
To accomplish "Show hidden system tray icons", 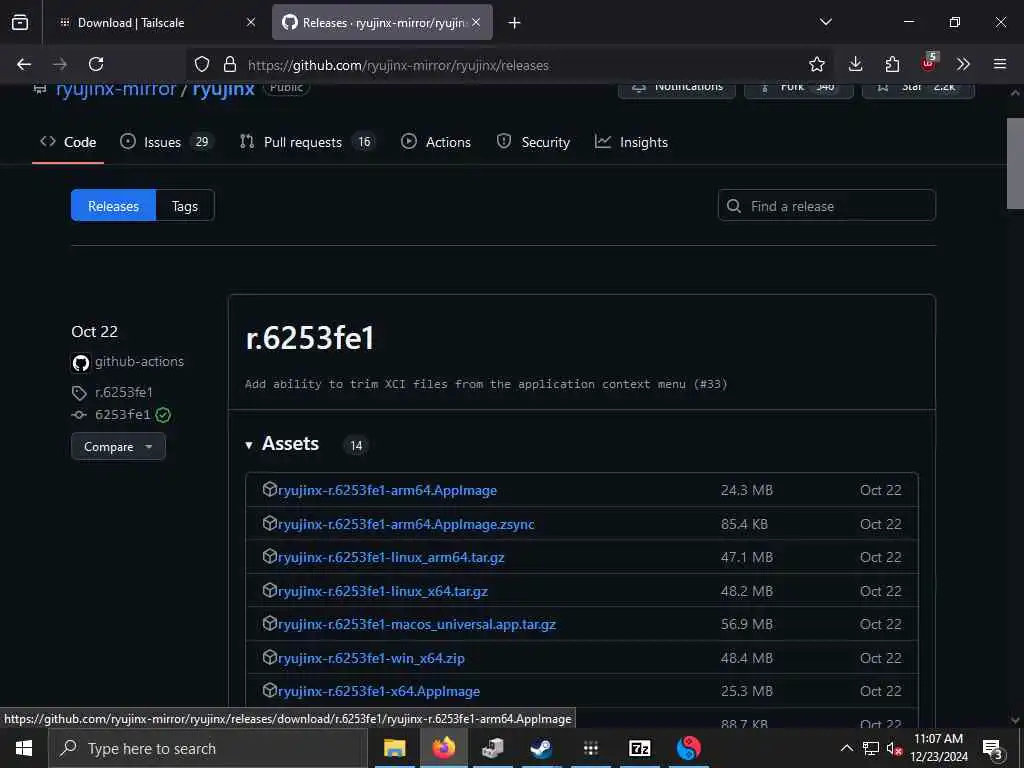I will tap(846, 748).
